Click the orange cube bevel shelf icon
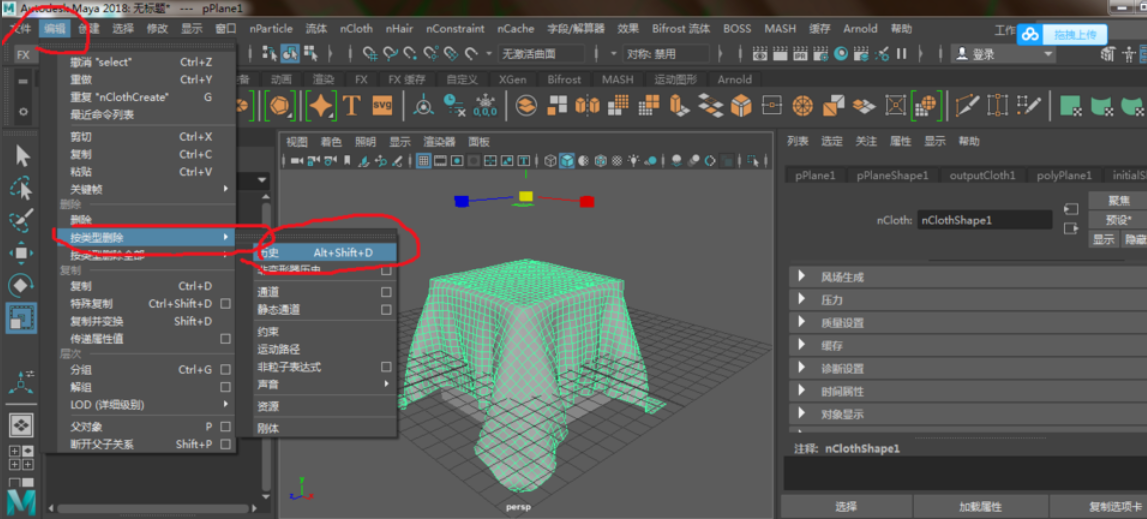The image size is (1147, 519). tap(741, 106)
